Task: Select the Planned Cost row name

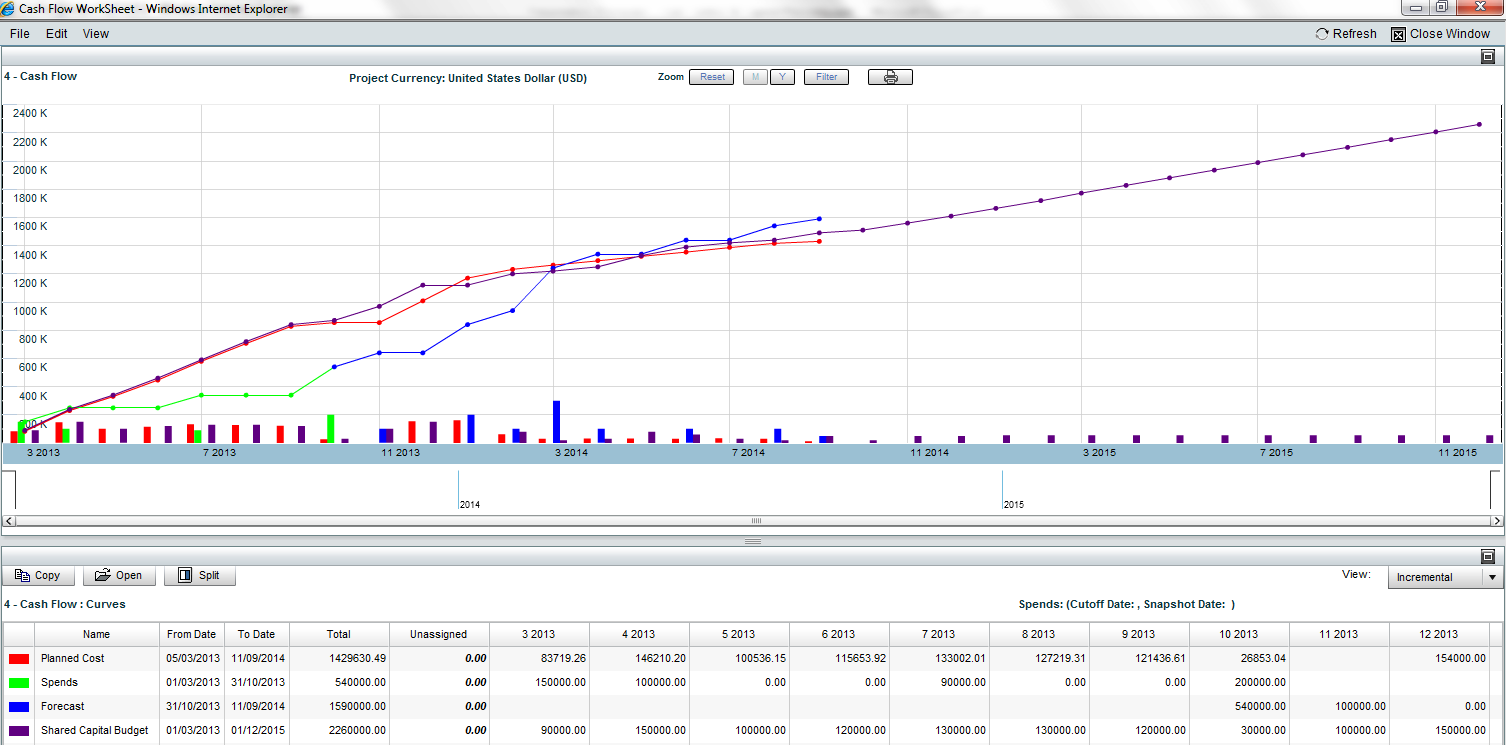Action: [x=72, y=659]
